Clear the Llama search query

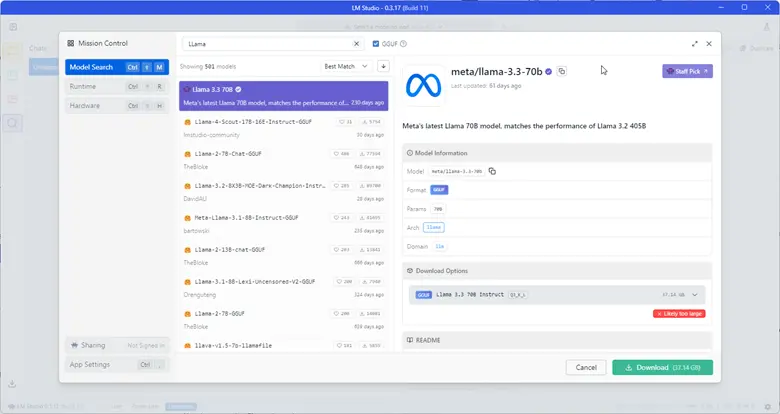[x=357, y=44]
